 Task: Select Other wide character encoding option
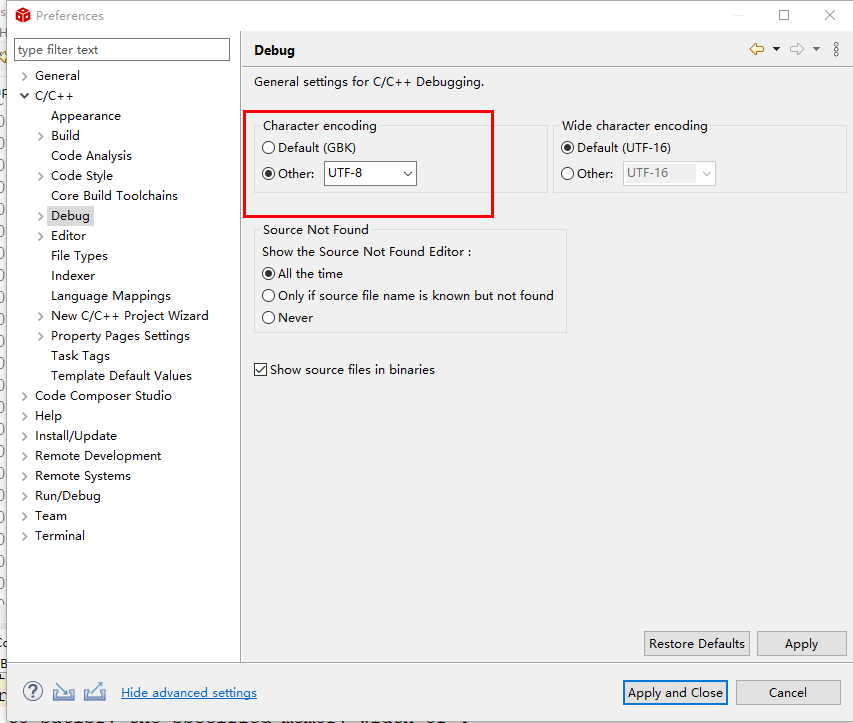[568, 174]
